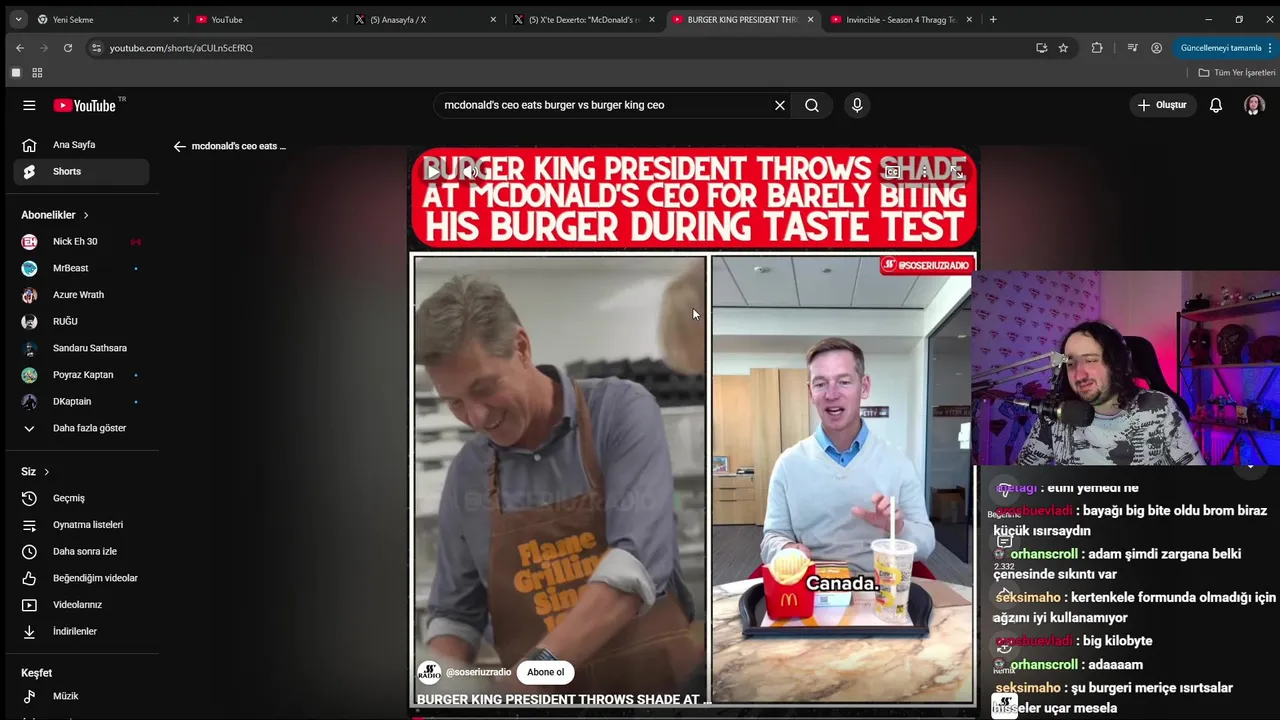1280x720 pixels.
Task: Open the Oluştur create menu
Action: click(x=1162, y=105)
